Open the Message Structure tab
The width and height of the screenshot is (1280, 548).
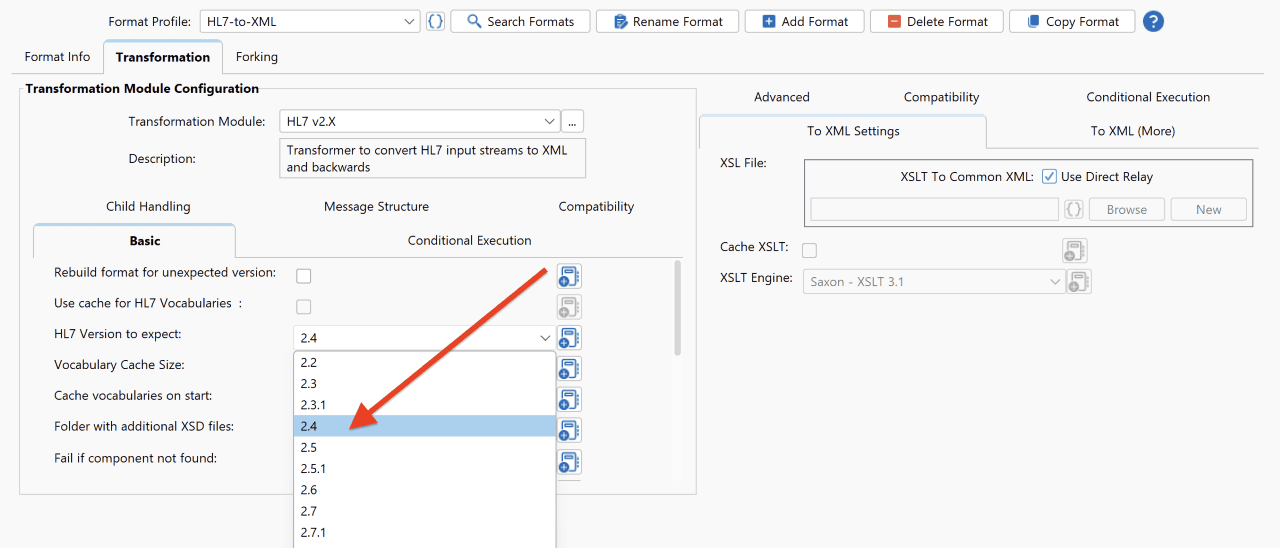coord(376,207)
